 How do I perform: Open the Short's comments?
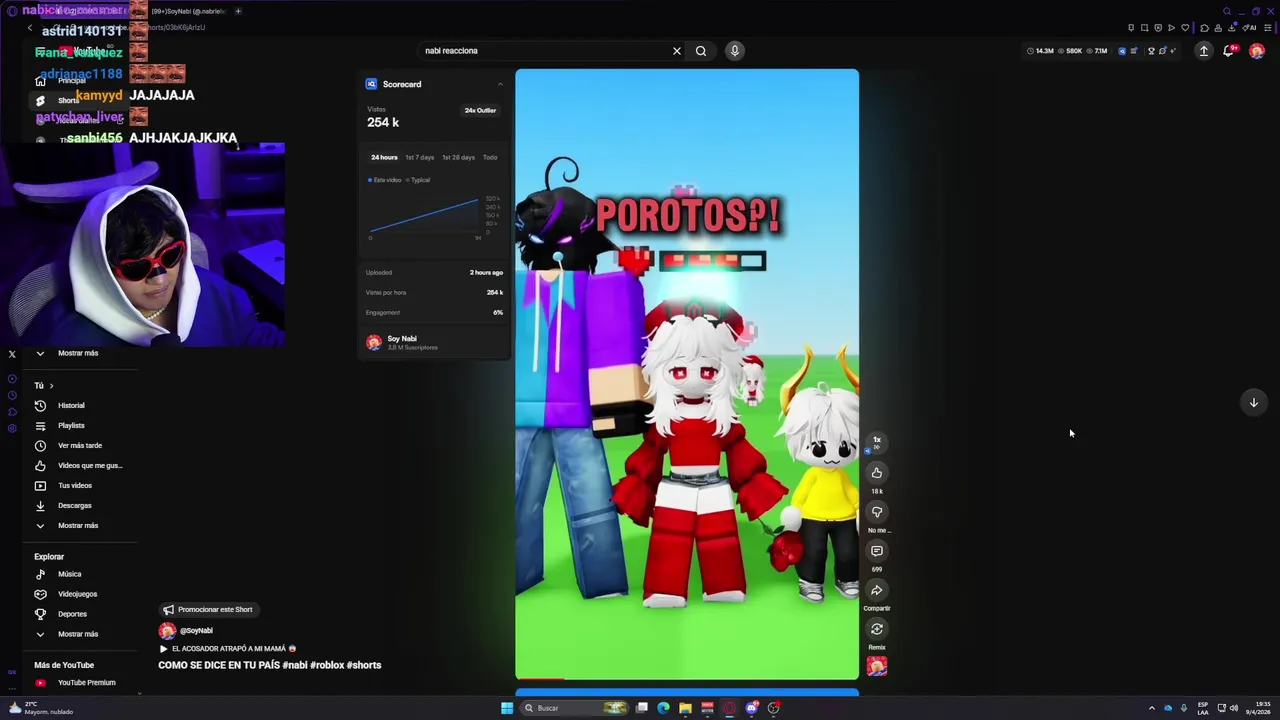(877, 551)
